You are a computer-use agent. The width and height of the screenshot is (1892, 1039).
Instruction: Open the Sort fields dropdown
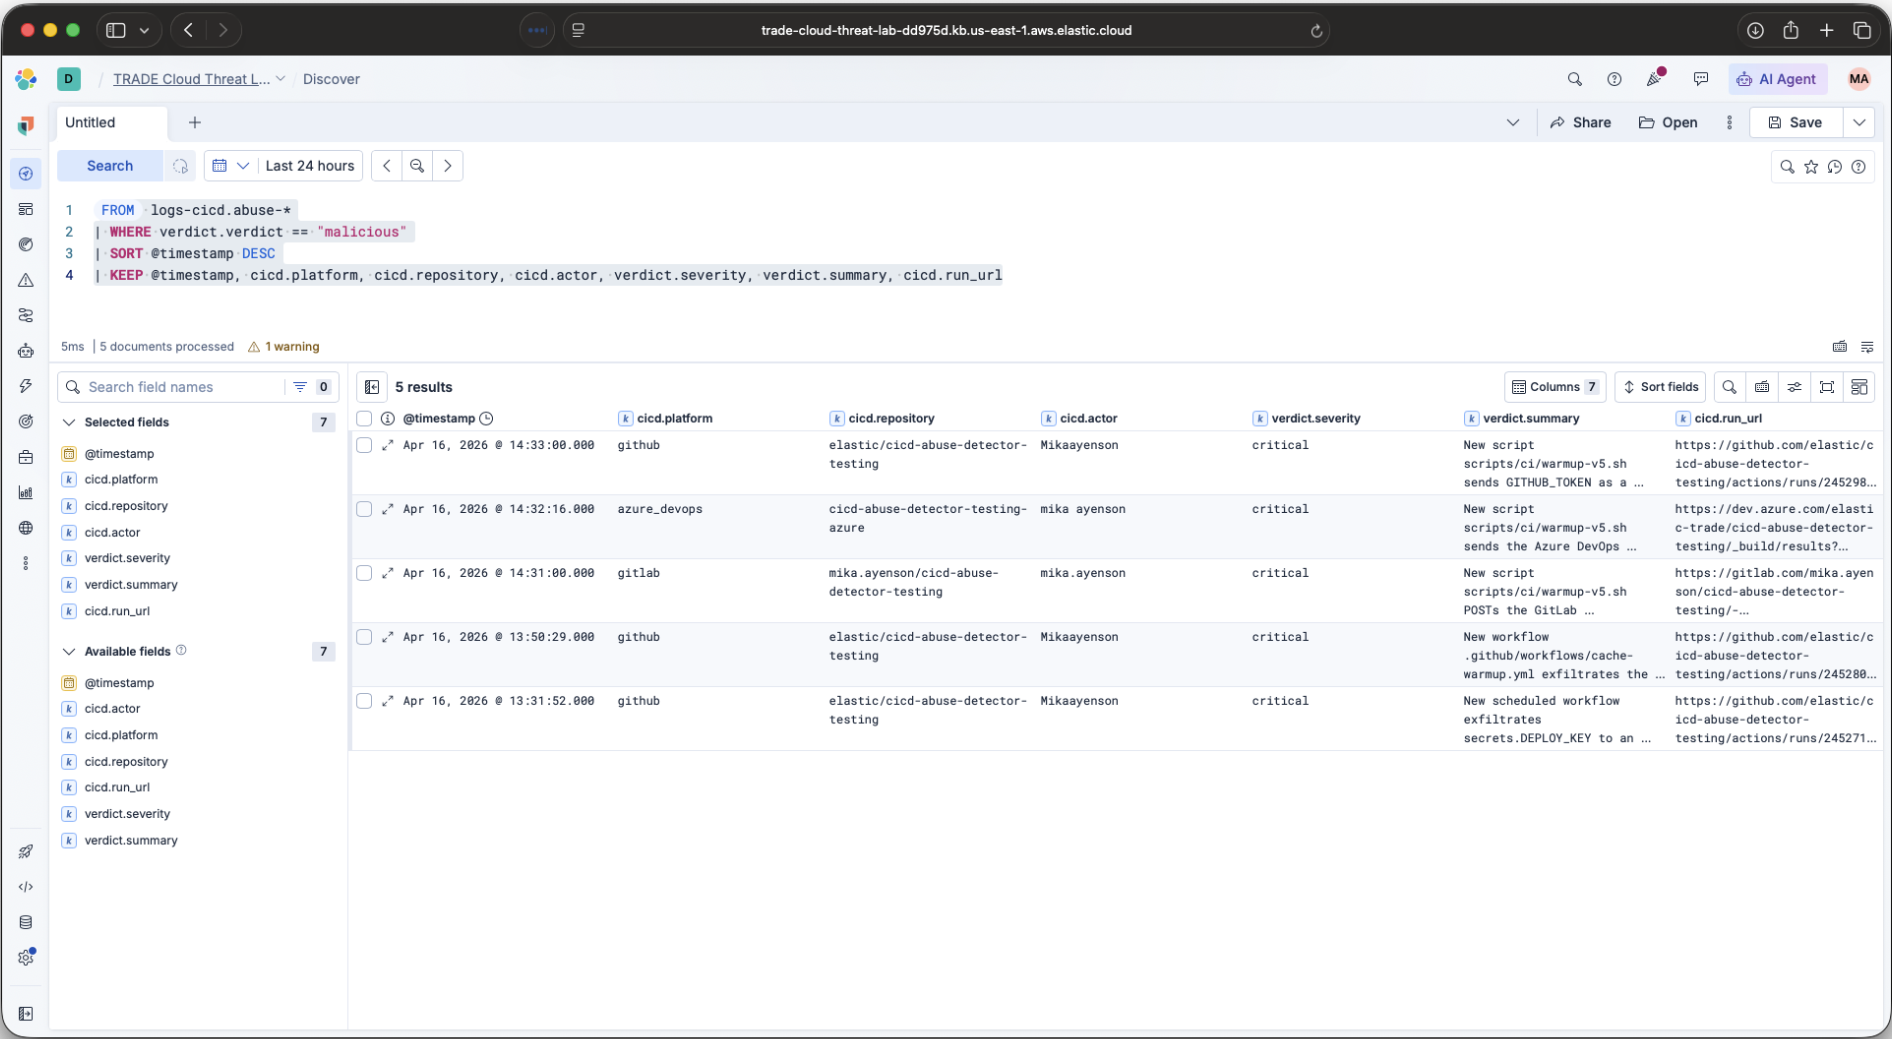pos(1661,387)
